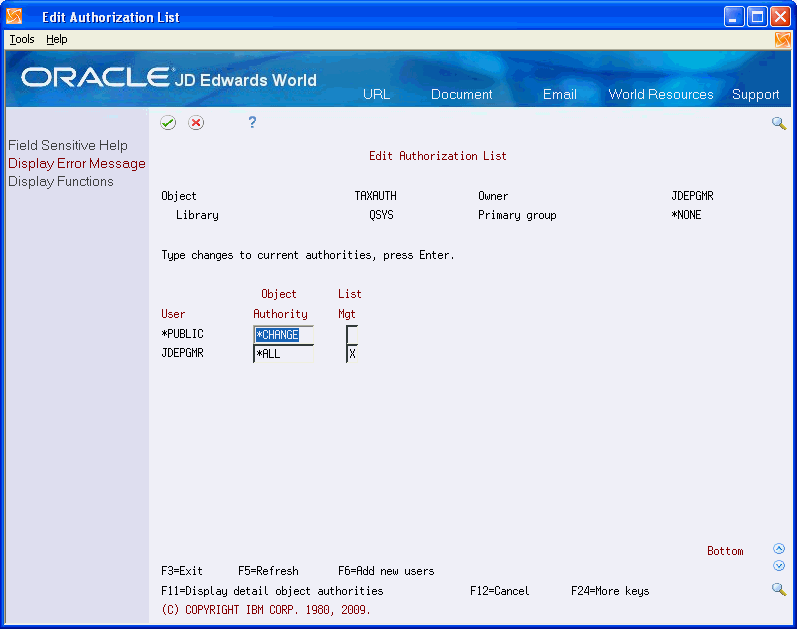The height and width of the screenshot is (629, 797).
Task: Click the TAXAUTH object value
Action: 375,196
